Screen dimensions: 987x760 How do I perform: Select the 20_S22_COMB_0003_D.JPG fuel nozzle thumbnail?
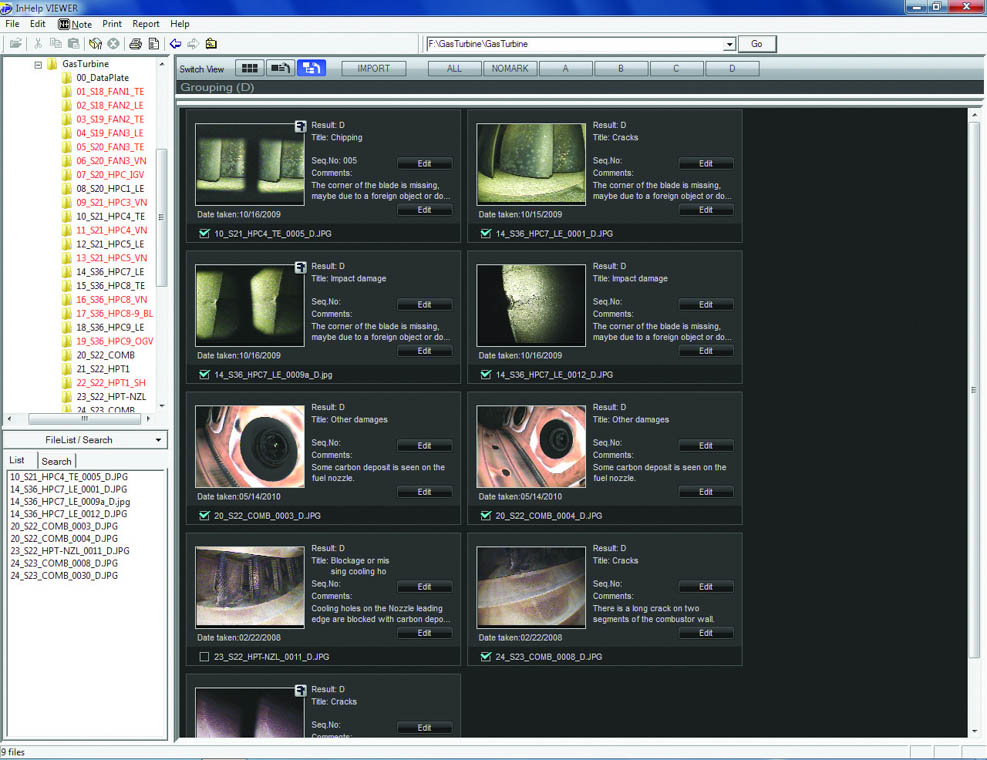(x=250, y=446)
